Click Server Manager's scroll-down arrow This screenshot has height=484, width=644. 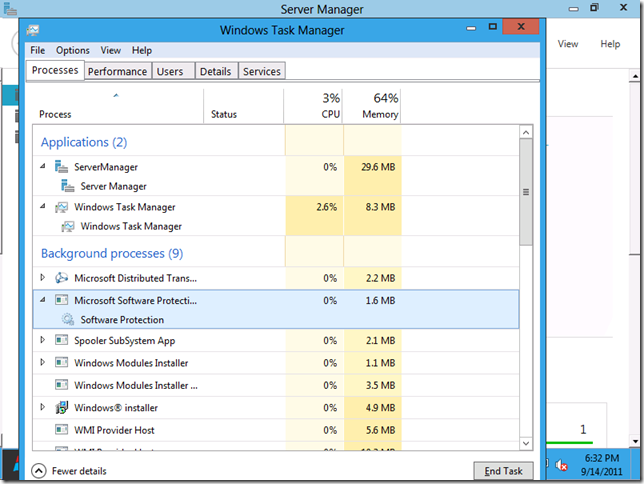click(x=635, y=442)
